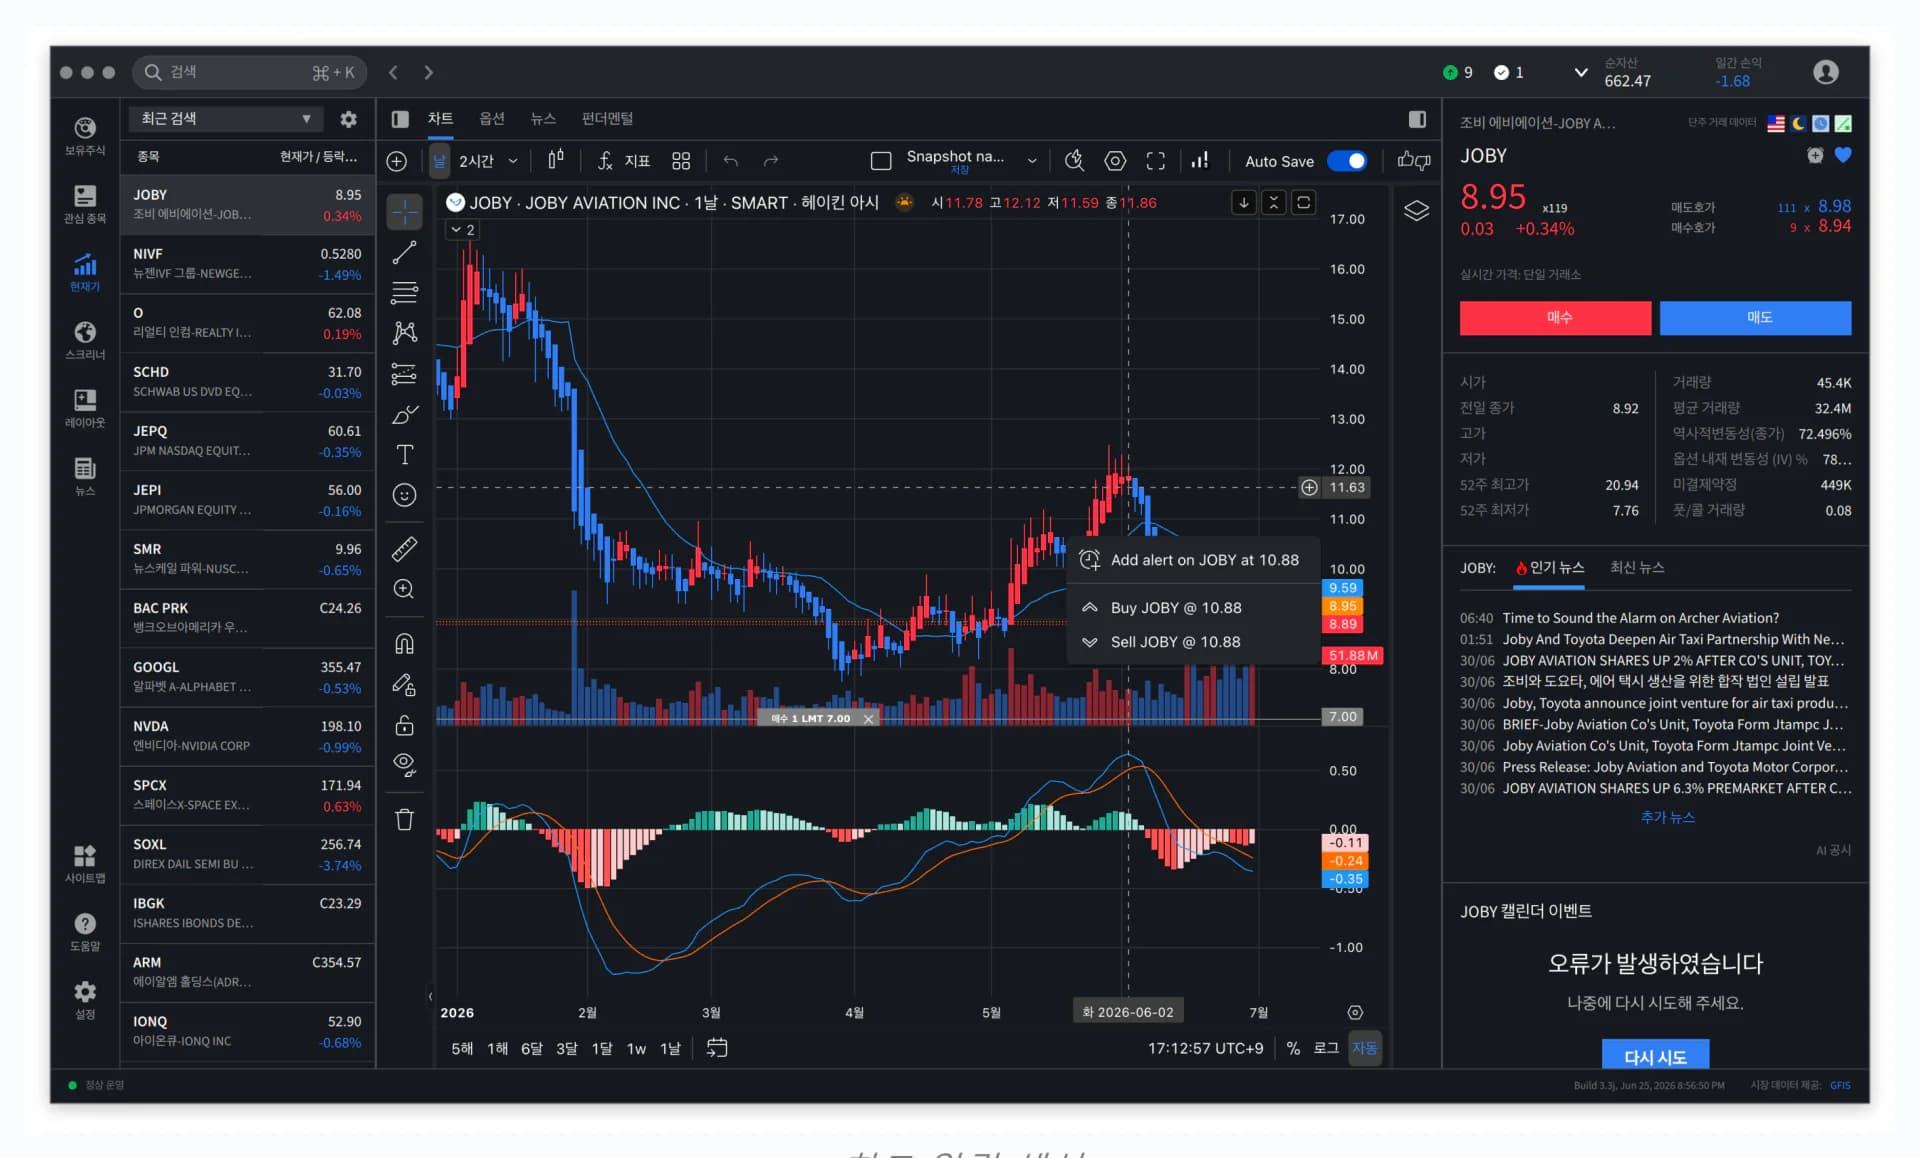Toggle the 로그 logarithmic scale
Viewport: 1920px width, 1158px height.
click(1326, 1048)
